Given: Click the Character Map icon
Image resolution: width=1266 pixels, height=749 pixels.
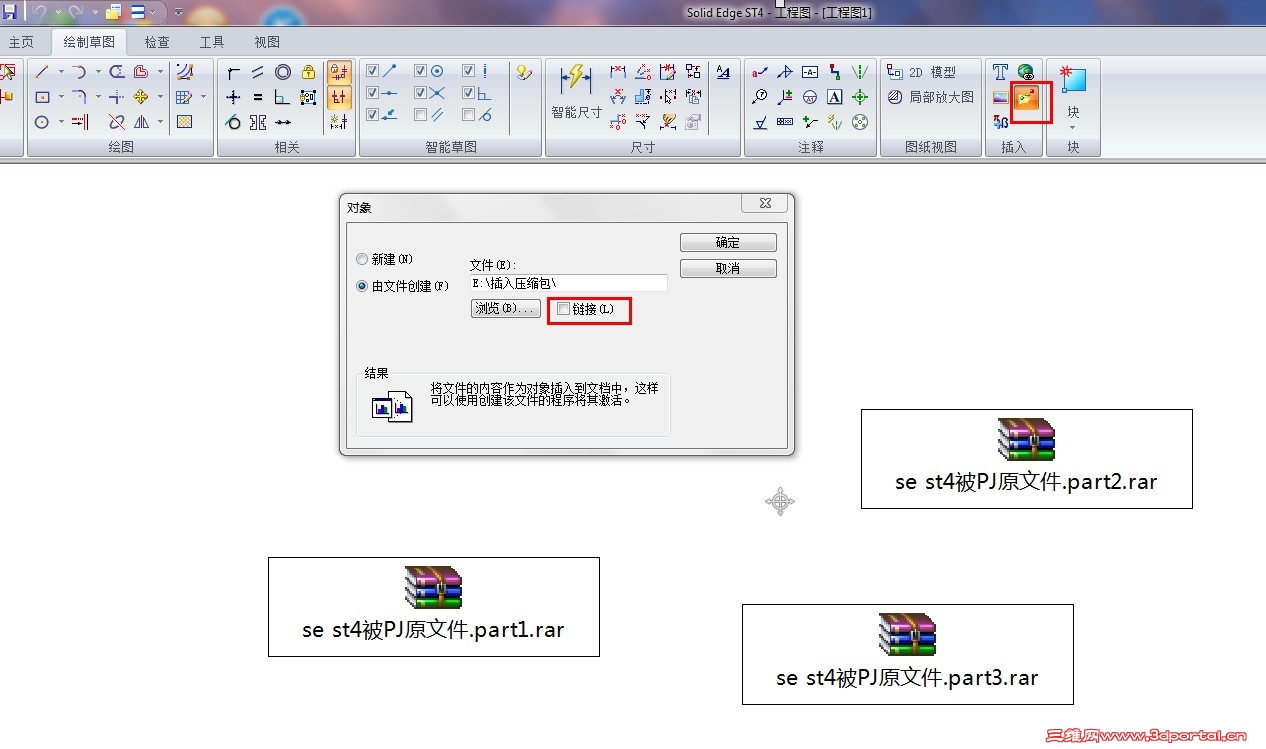Looking at the screenshot, I should (x=1000, y=122).
